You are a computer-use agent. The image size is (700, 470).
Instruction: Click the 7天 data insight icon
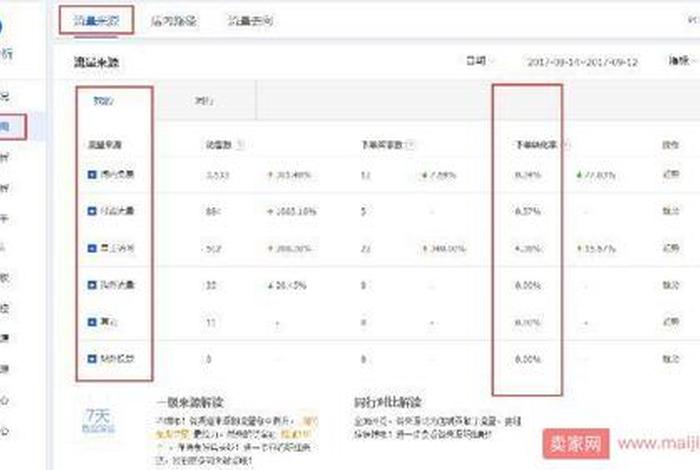[x=98, y=420]
